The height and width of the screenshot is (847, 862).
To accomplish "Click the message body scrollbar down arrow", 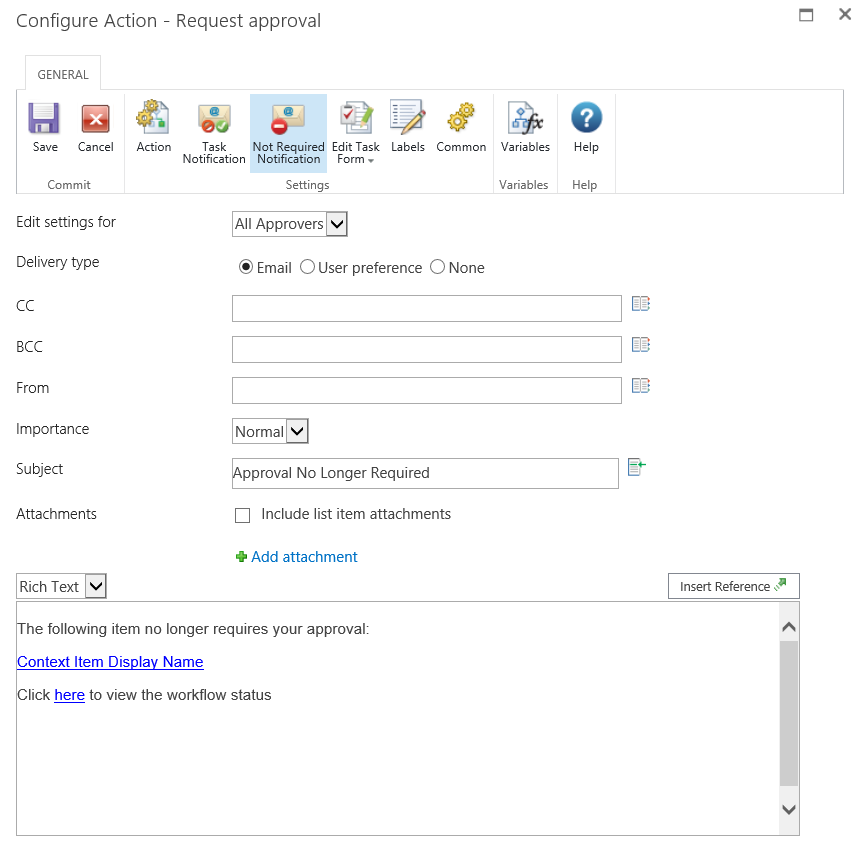I will tap(788, 808).
